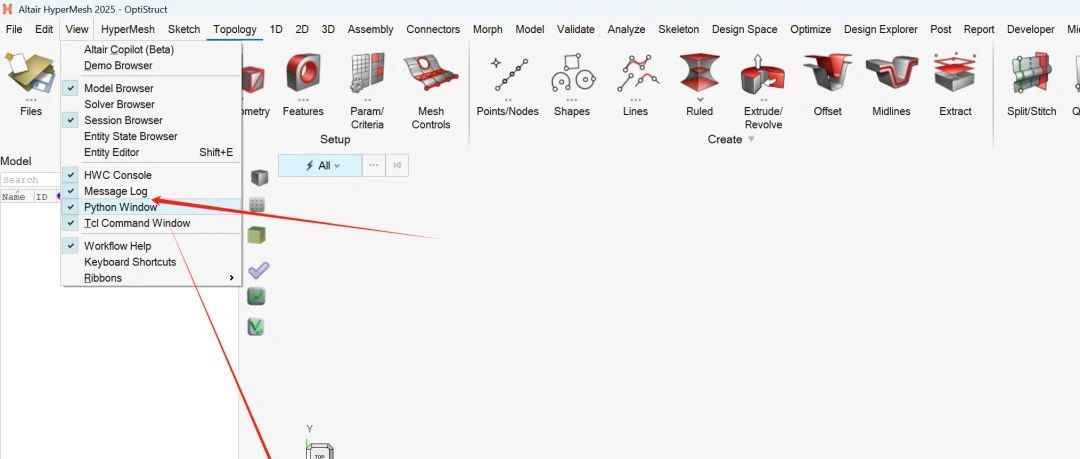The height and width of the screenshot is (459, 1080).
Task: Select the Extract tool icon
Action: click(955, 72)
